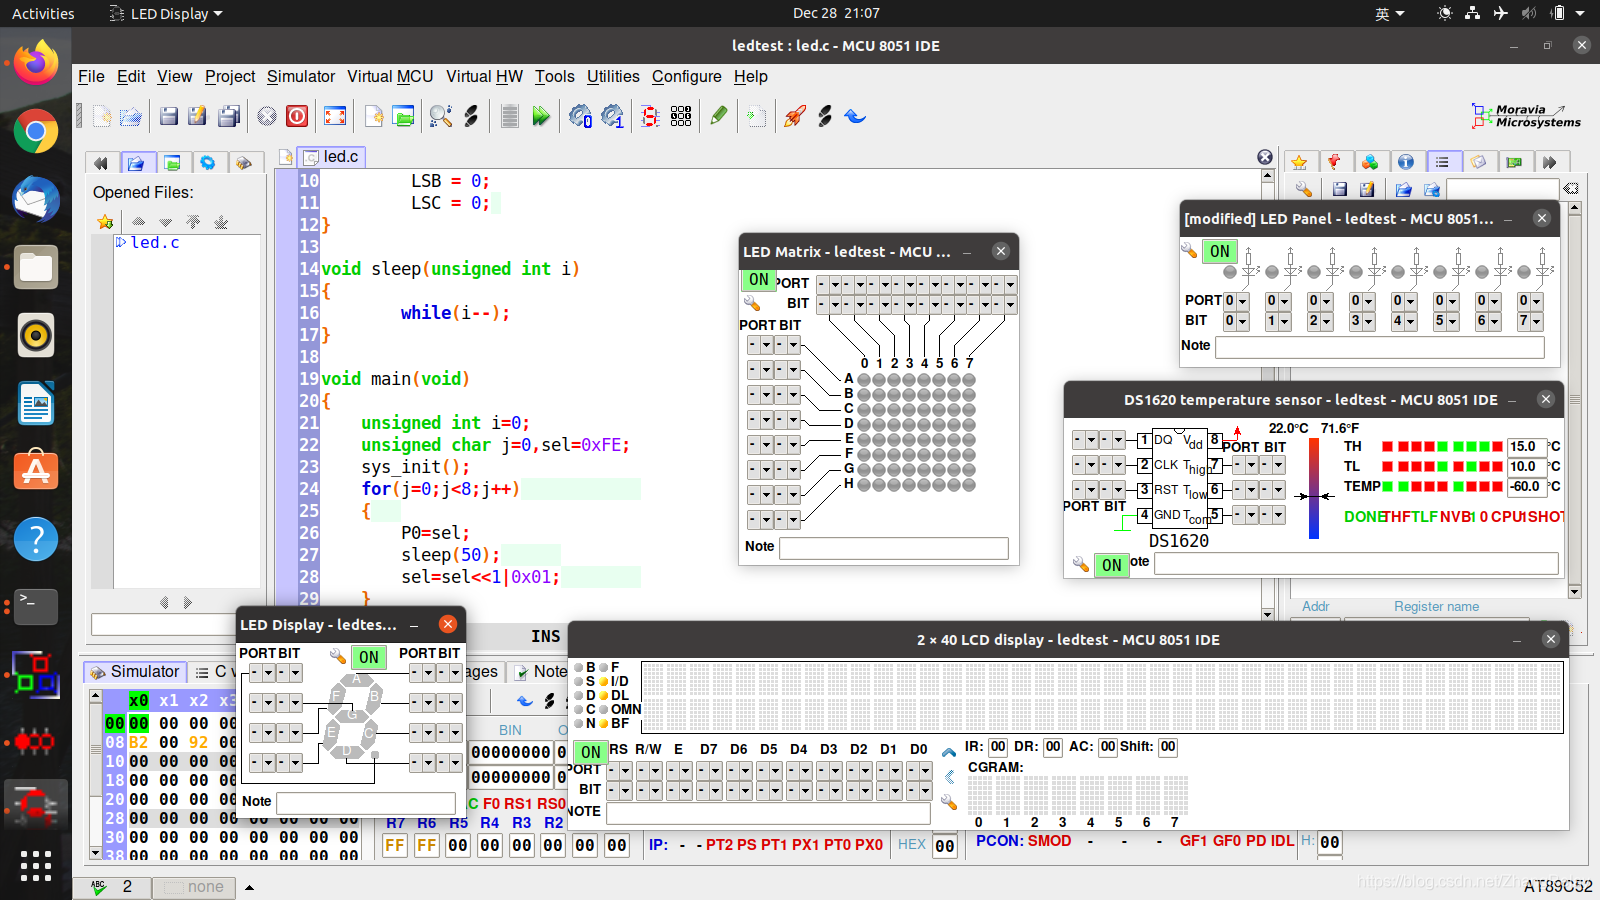The width and height of the screenshot is (1600, 900).
Task: Open the LED Display app menu in top bar
Action: click(x=166, y=14)
